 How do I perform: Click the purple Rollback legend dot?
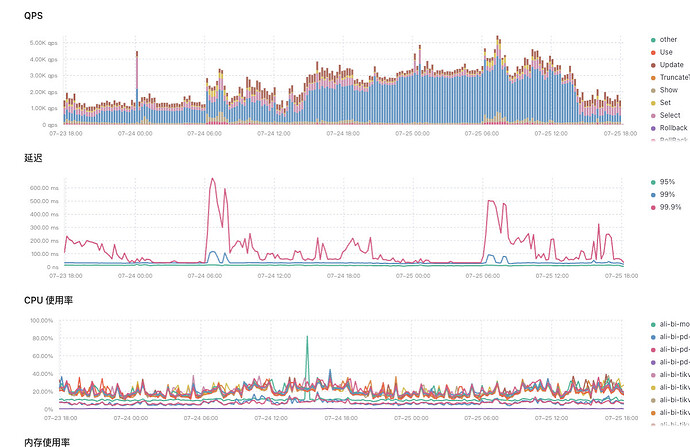point(653,128)
